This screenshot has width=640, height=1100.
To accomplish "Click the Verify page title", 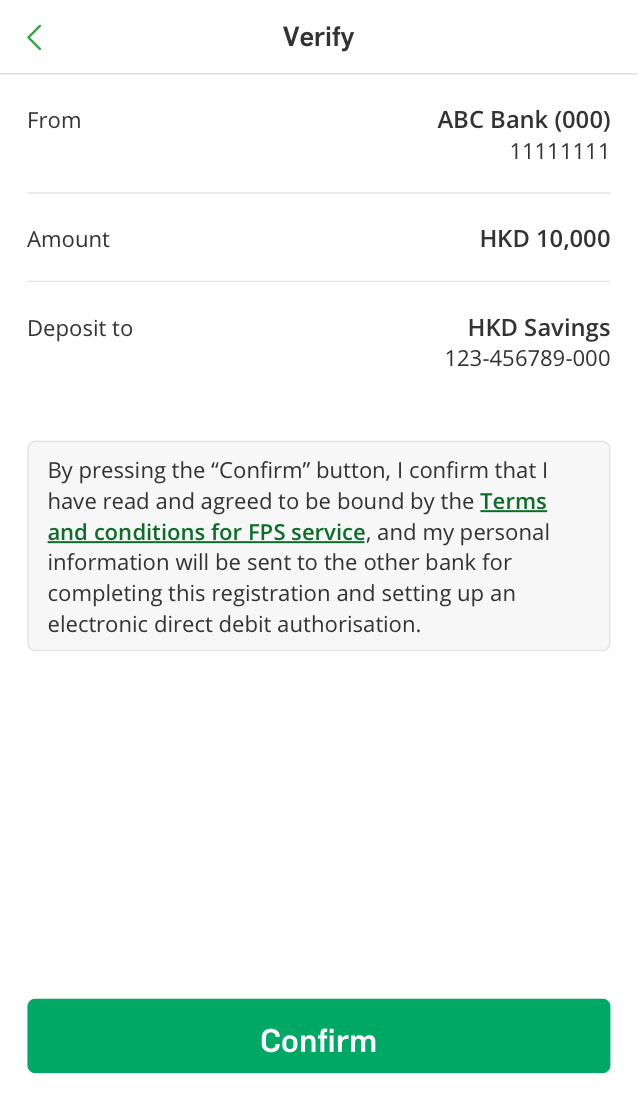I will click(318, 38).
